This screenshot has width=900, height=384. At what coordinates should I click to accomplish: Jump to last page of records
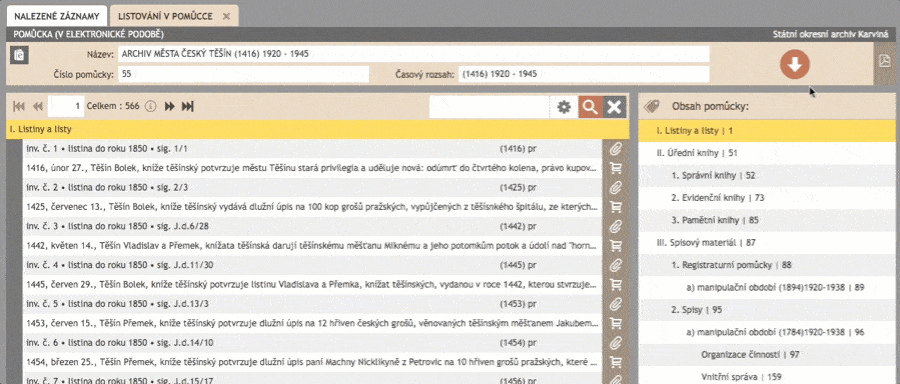pyautogui.click(x=188, y=106)
